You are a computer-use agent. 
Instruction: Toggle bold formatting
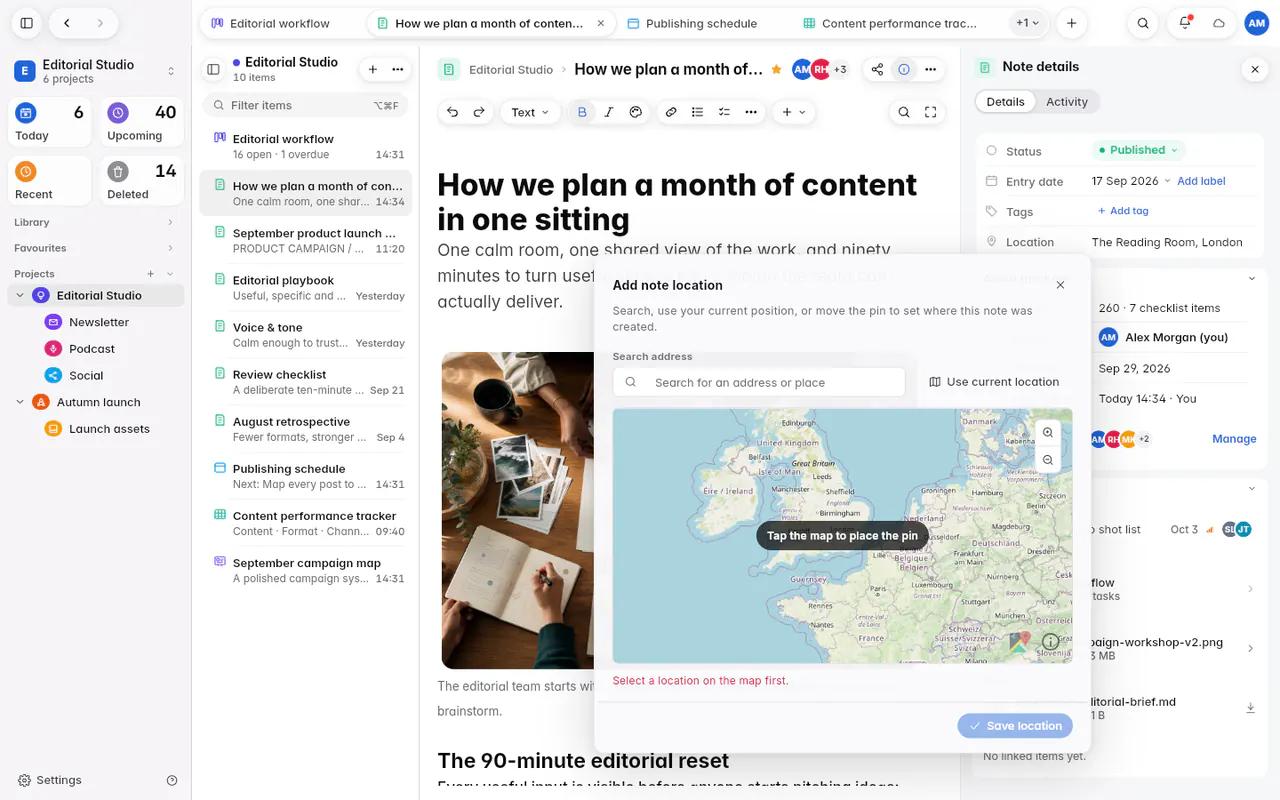pos(582,112)
